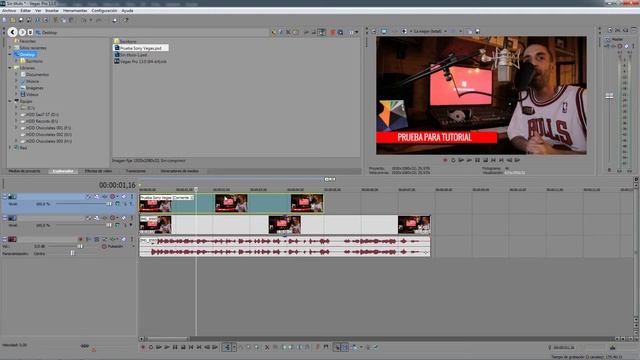640x360 pixels.
Task: Open the Insertar menu
Action: (52, 11)
